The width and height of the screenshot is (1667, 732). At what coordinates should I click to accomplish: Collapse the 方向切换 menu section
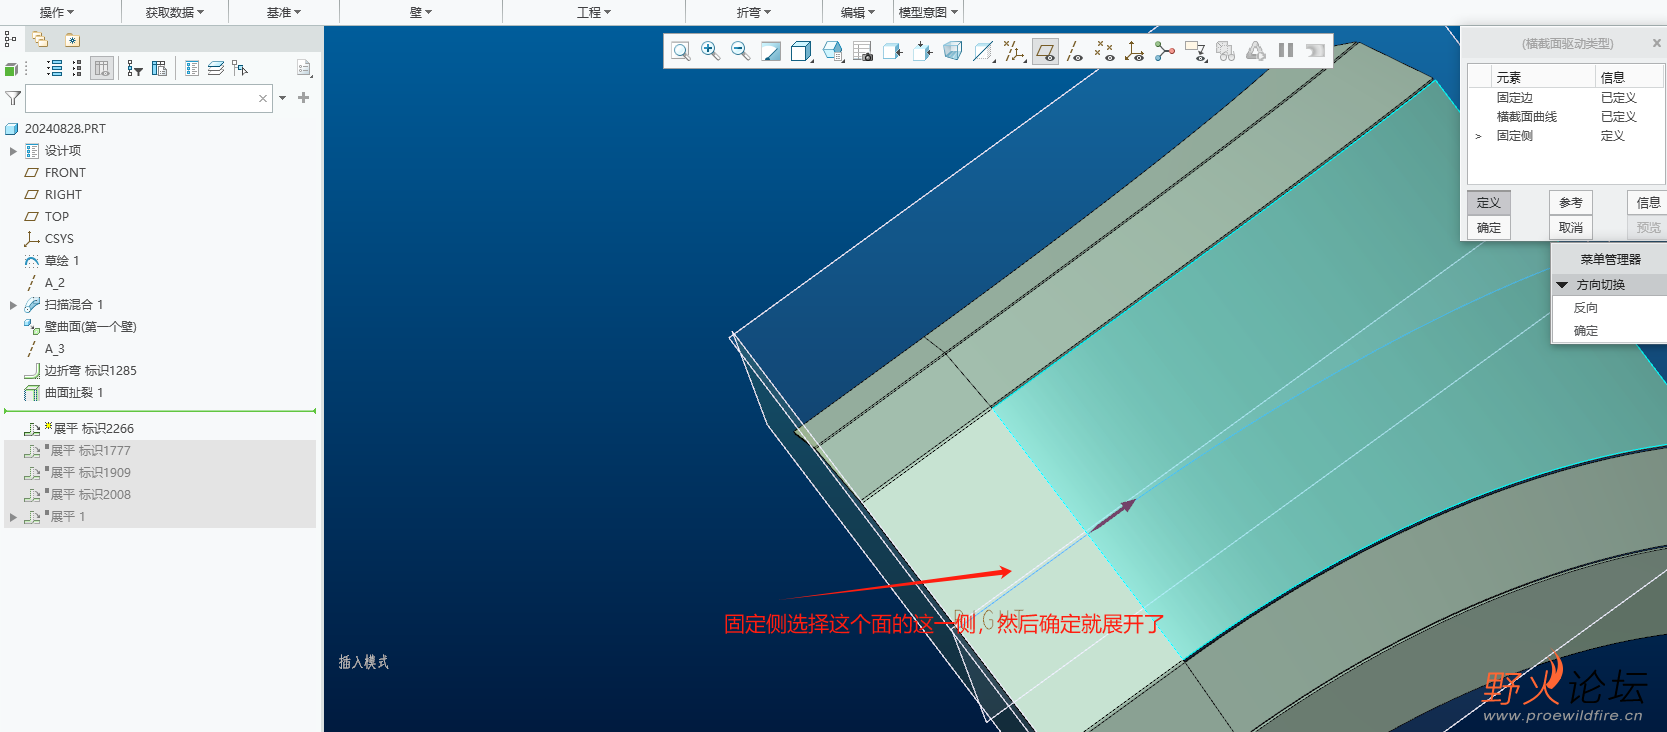(1562, 285)
